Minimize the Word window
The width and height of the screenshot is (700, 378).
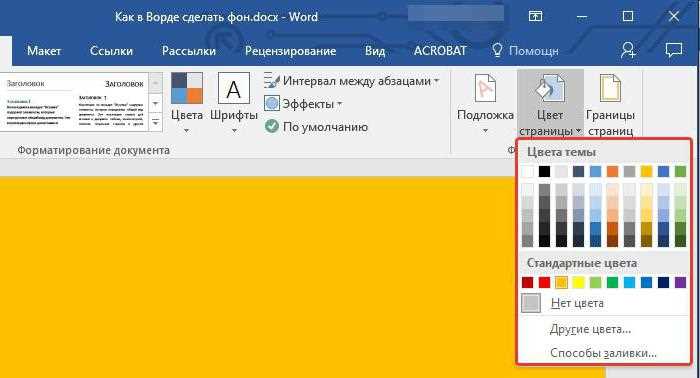[582, 17]
